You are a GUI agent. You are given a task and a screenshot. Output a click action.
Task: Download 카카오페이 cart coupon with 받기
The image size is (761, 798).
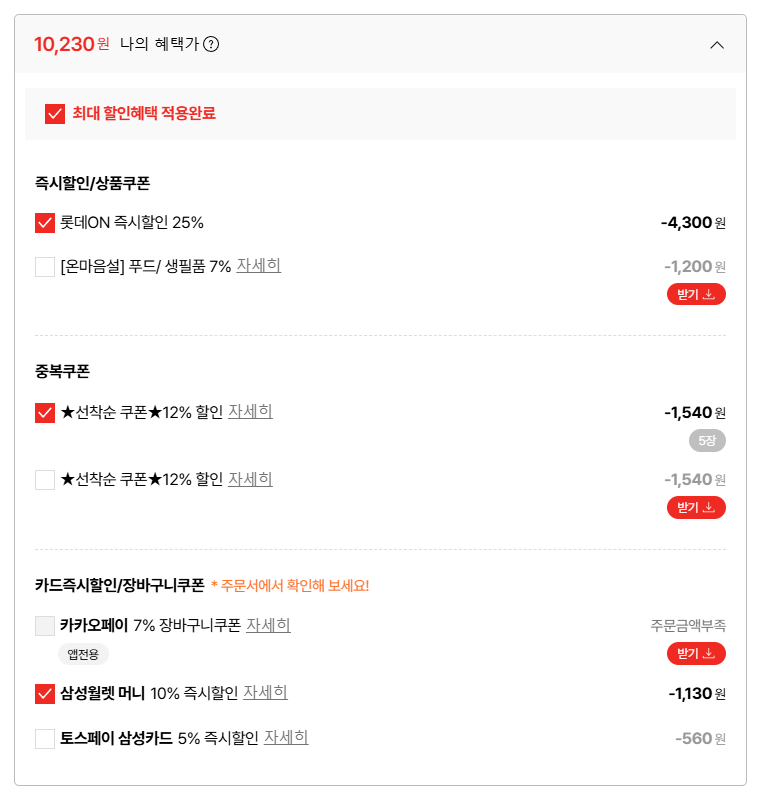pyautogui.click(x=696, y=654)
